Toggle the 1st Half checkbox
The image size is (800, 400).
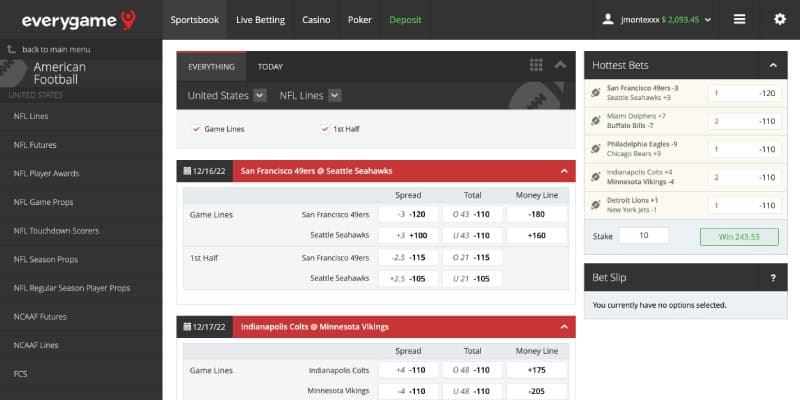tap(324, 130)
